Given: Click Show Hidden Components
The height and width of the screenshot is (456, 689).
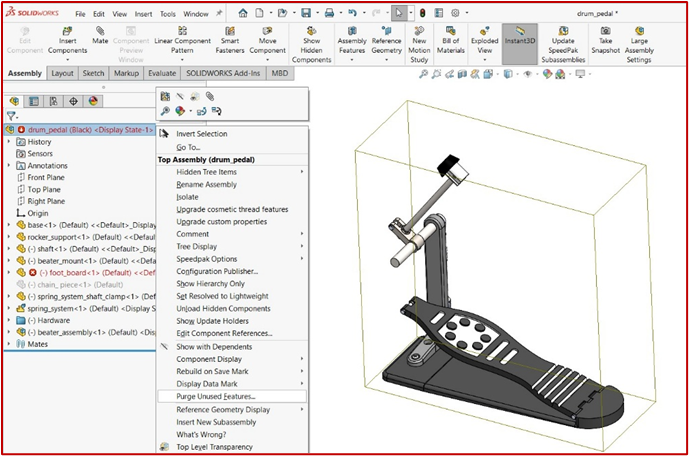Looking at the screenshot, I should pos(312,45).
